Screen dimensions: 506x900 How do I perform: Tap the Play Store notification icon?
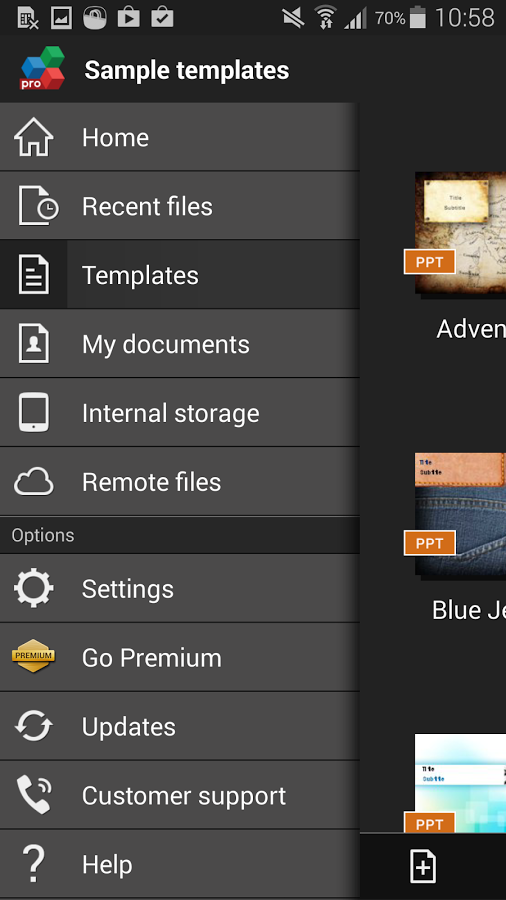coord(129,18)
